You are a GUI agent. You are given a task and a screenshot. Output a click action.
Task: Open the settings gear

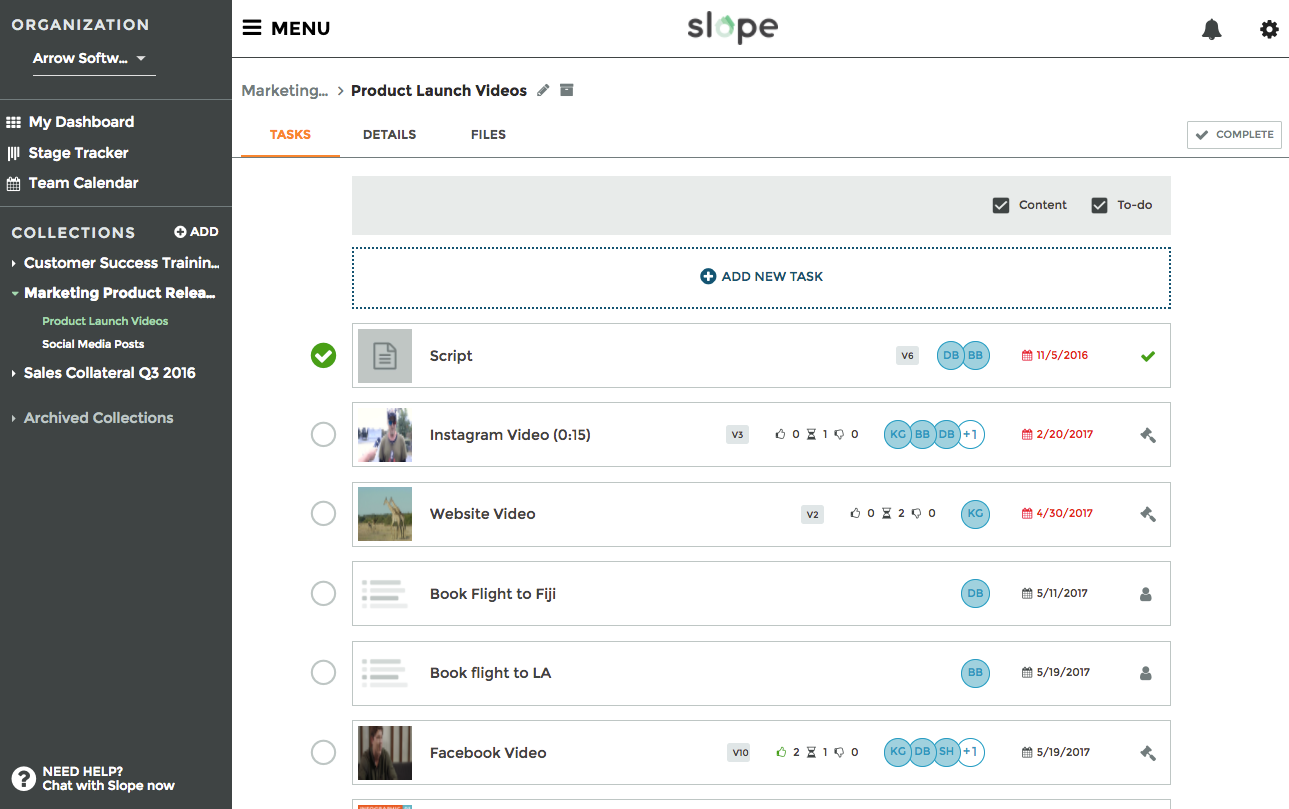pos(1269,30)
